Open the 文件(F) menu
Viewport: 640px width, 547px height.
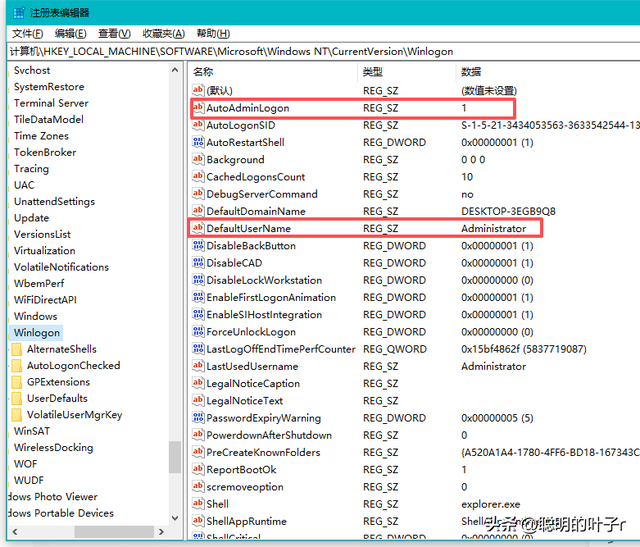point(27,33)
